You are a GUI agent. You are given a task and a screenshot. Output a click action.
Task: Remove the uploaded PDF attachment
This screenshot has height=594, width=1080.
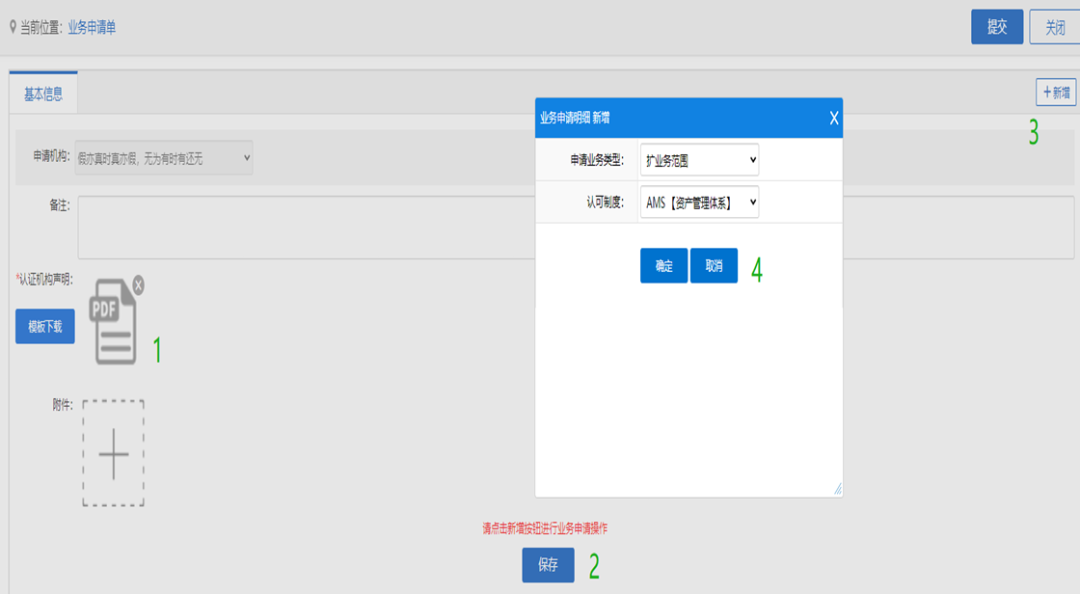pos(138,285)
